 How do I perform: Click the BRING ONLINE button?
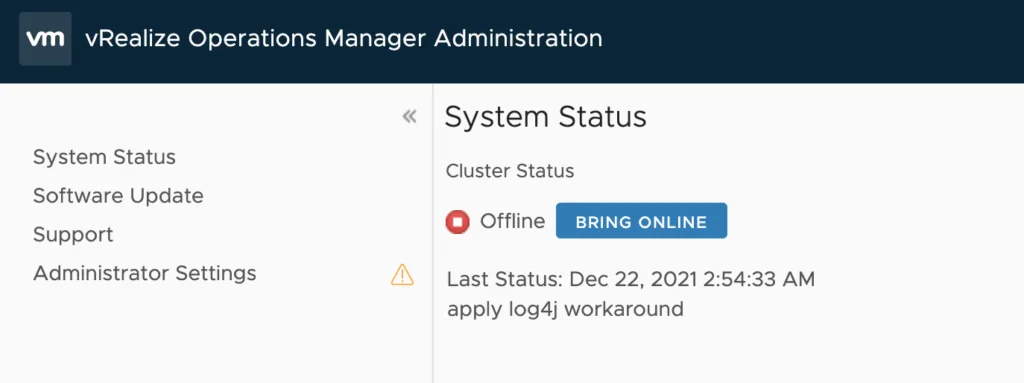pos(641,221)
